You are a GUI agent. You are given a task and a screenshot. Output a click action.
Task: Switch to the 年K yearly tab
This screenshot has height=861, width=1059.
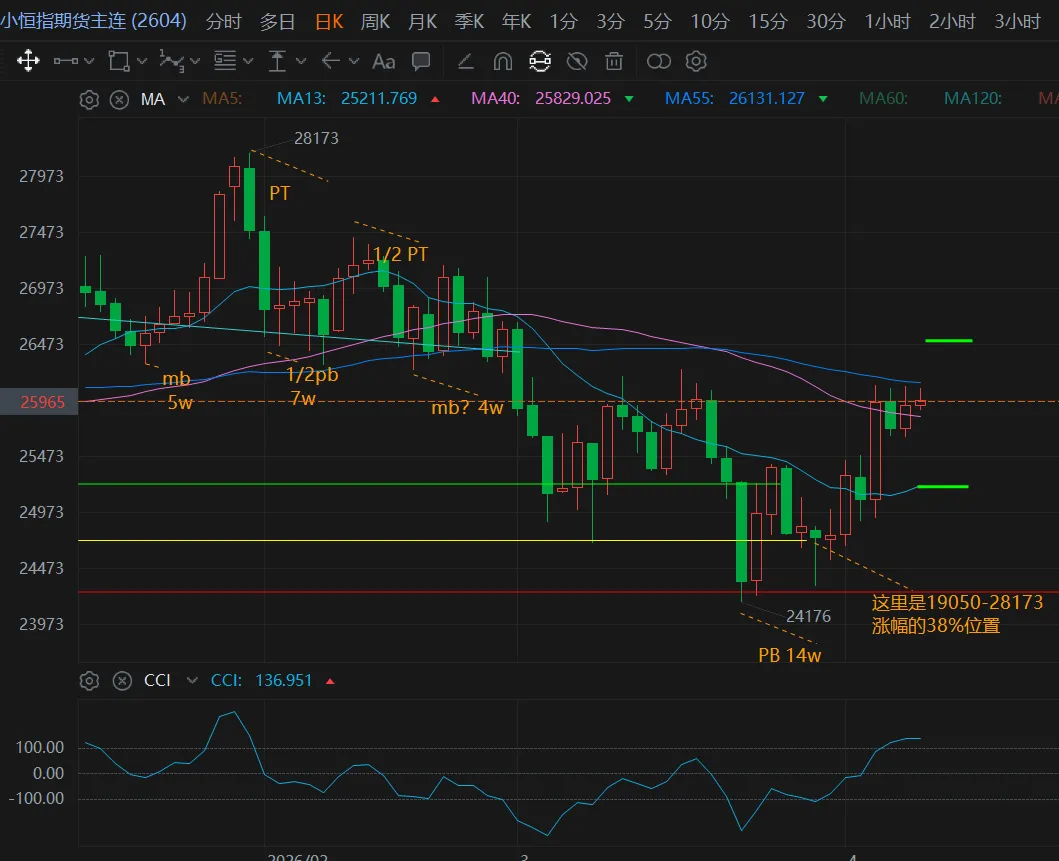(517, 22)
